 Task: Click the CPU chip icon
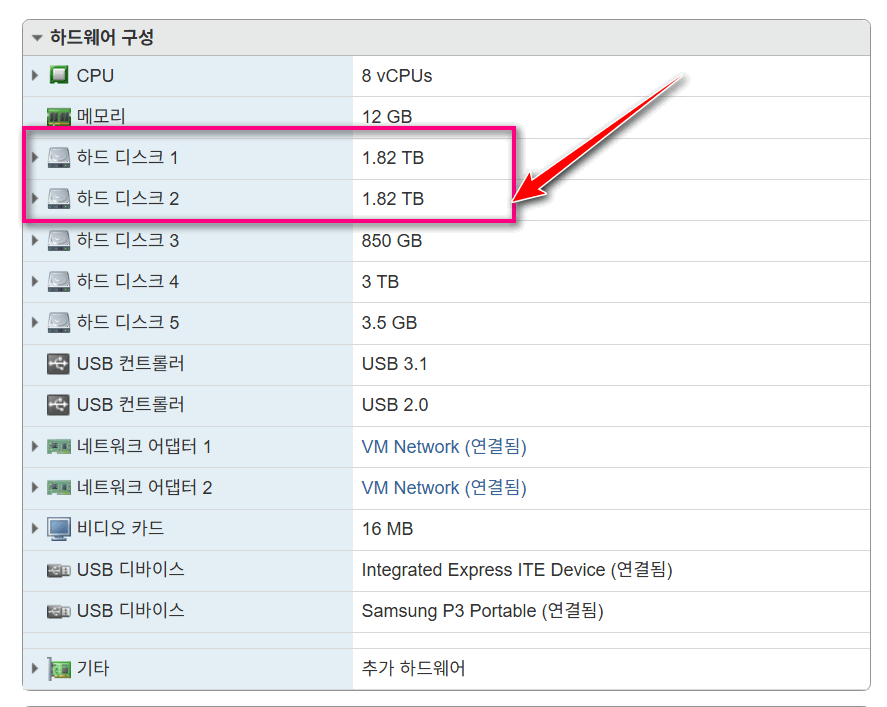59,75
